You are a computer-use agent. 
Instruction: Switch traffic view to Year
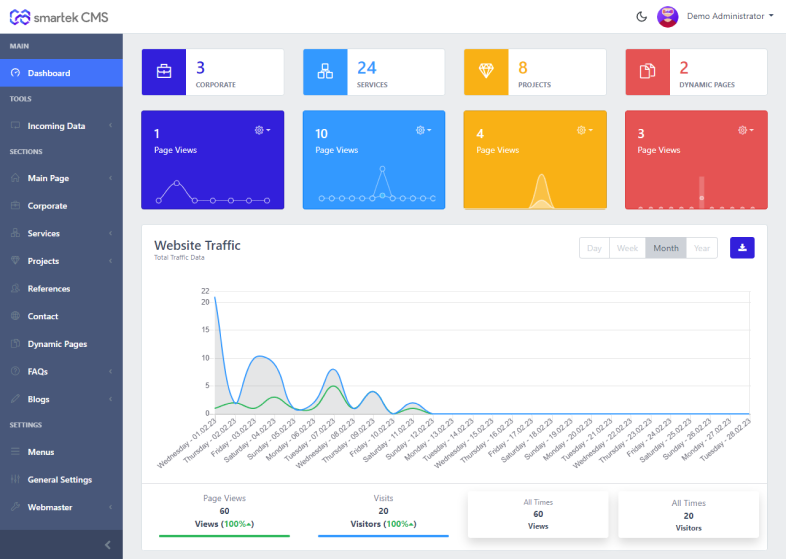click(702, 248)
